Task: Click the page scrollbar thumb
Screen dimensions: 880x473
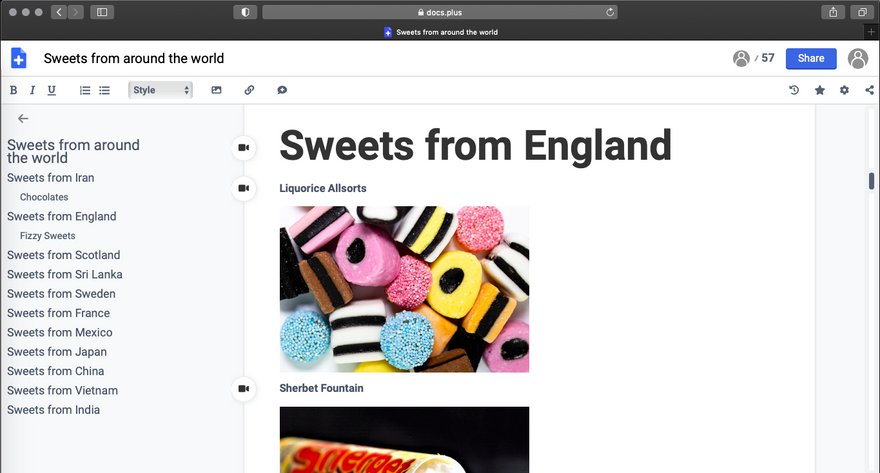Action: 871,181
